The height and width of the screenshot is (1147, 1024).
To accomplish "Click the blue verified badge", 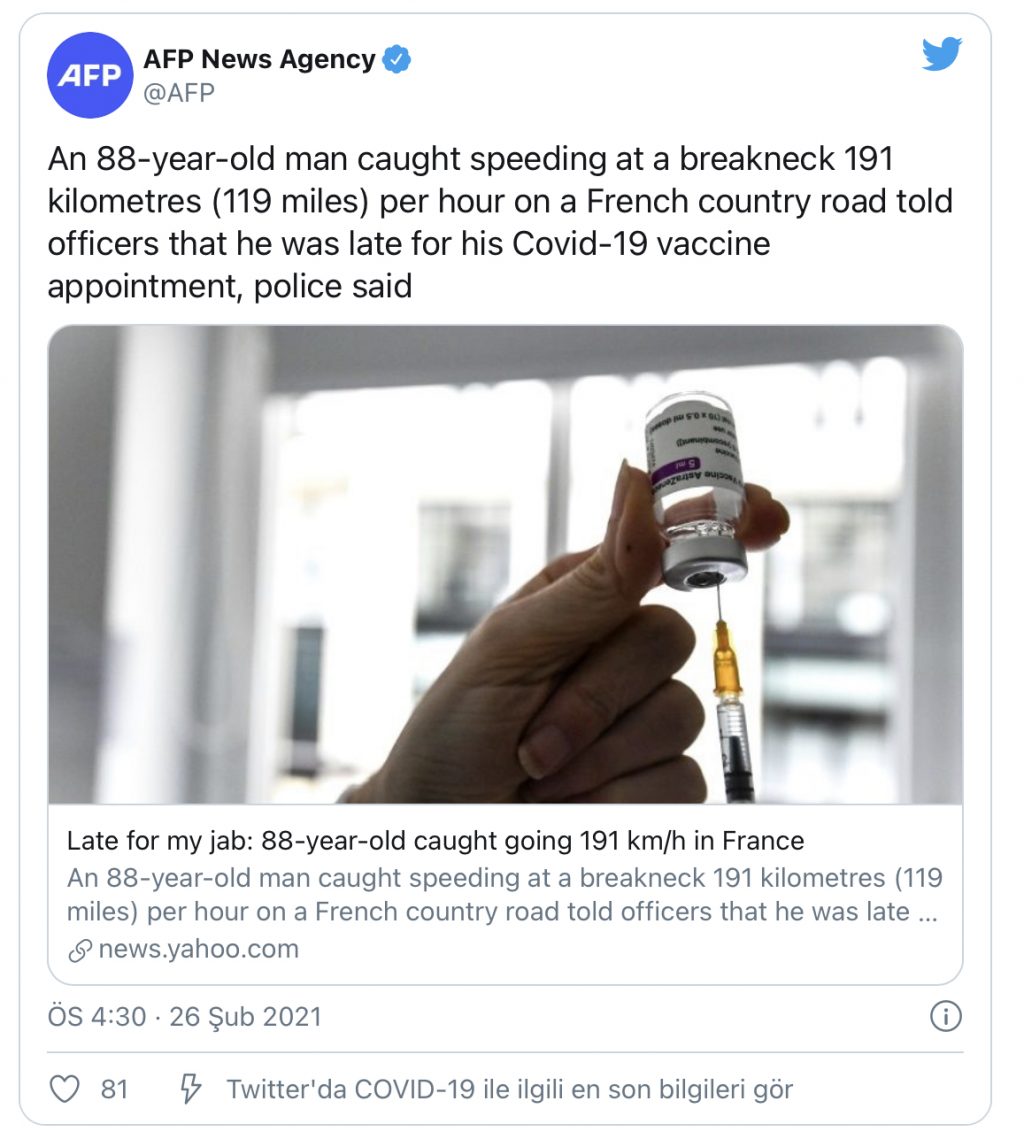I will [398, 60].
